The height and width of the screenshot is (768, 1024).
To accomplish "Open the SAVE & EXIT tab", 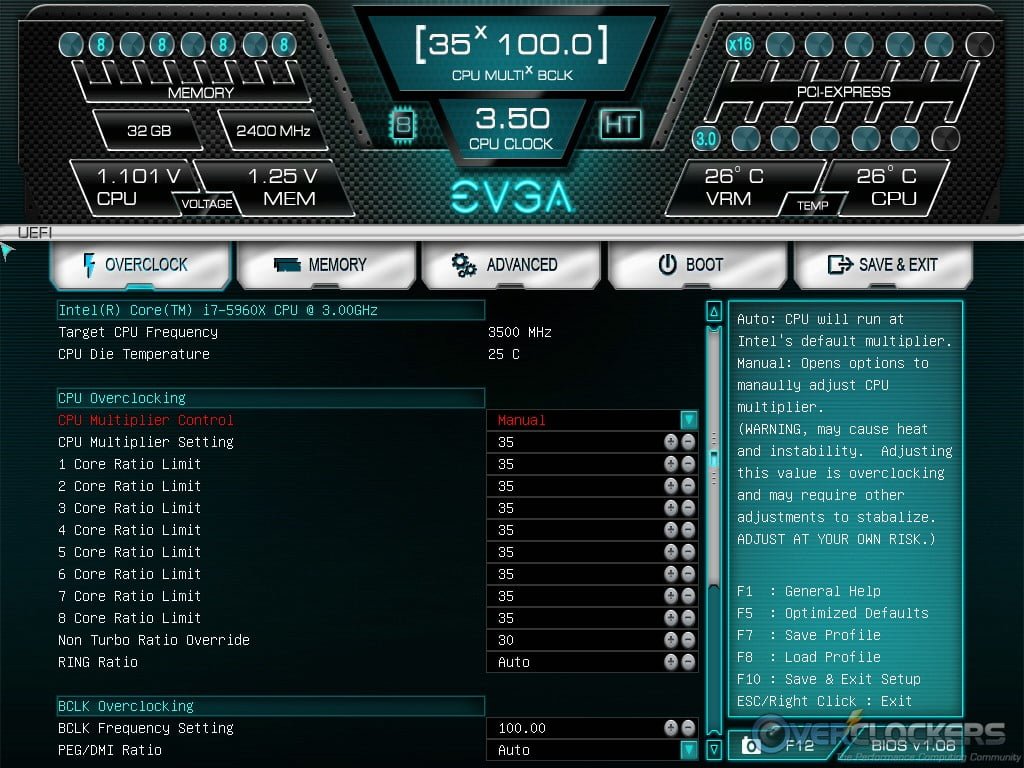I will tap(882, 265).
